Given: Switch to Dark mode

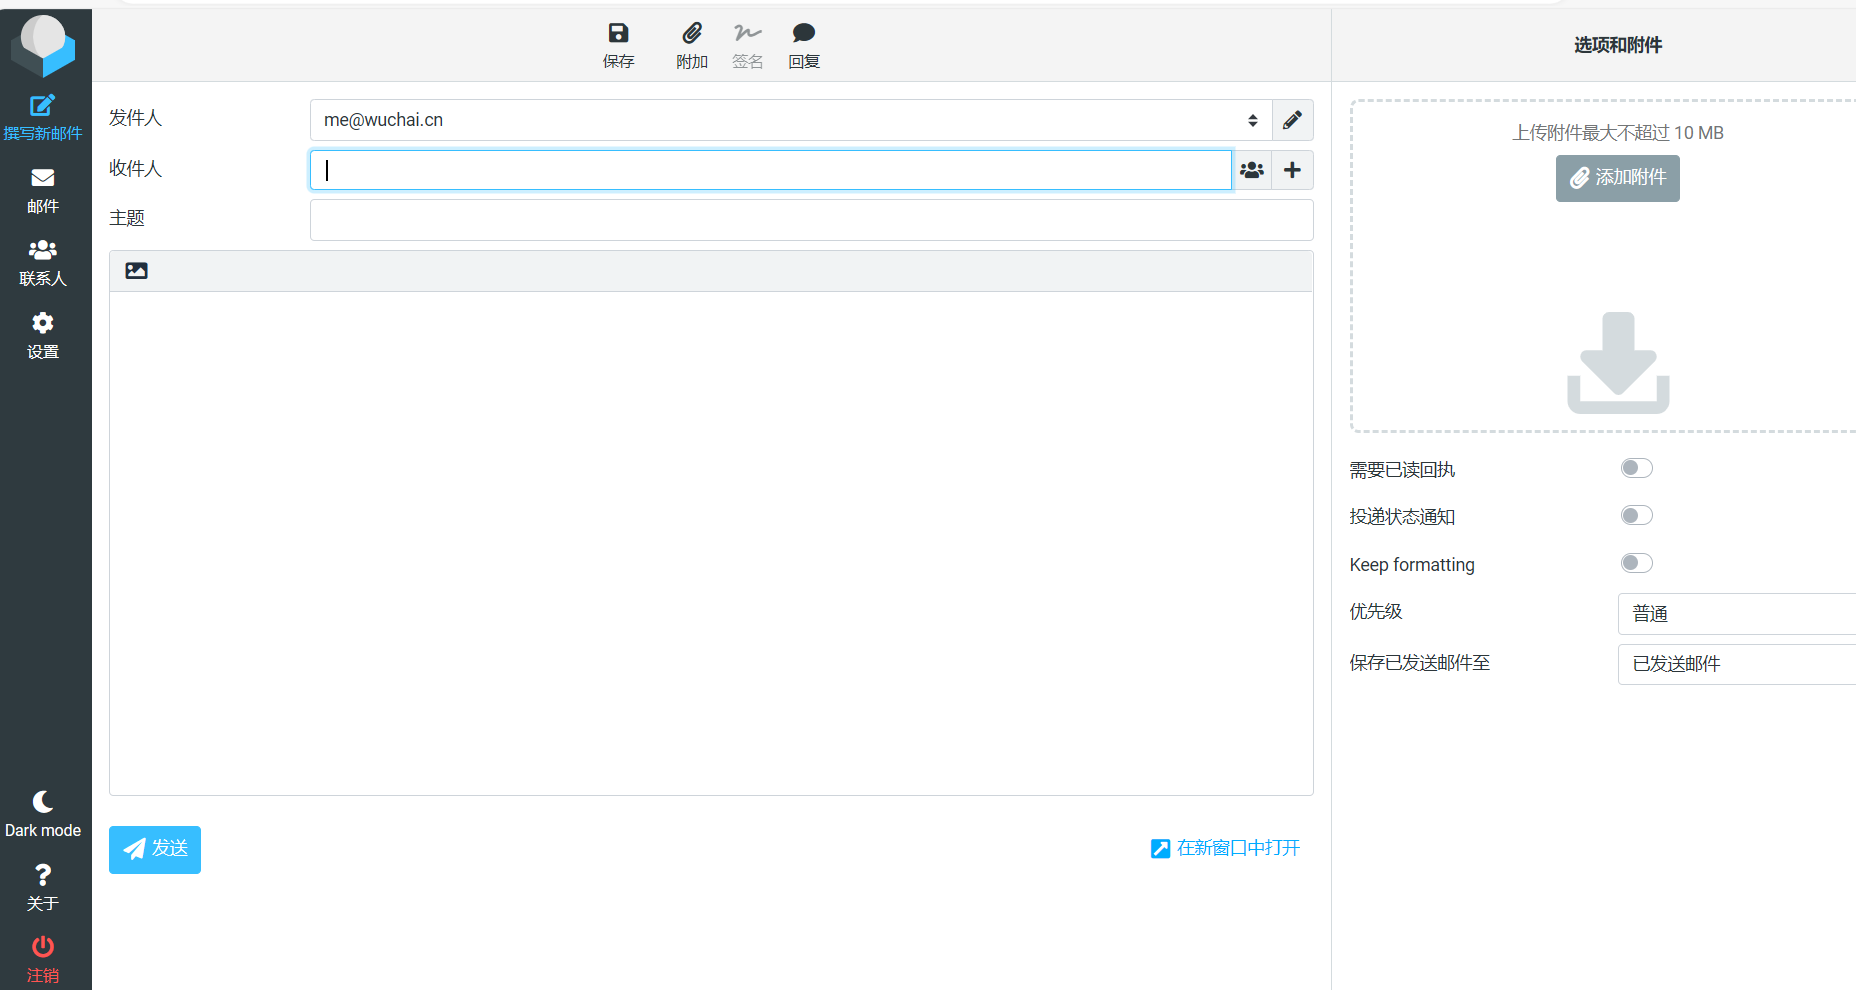Looking at the screenshot, I should click(43, 814).
